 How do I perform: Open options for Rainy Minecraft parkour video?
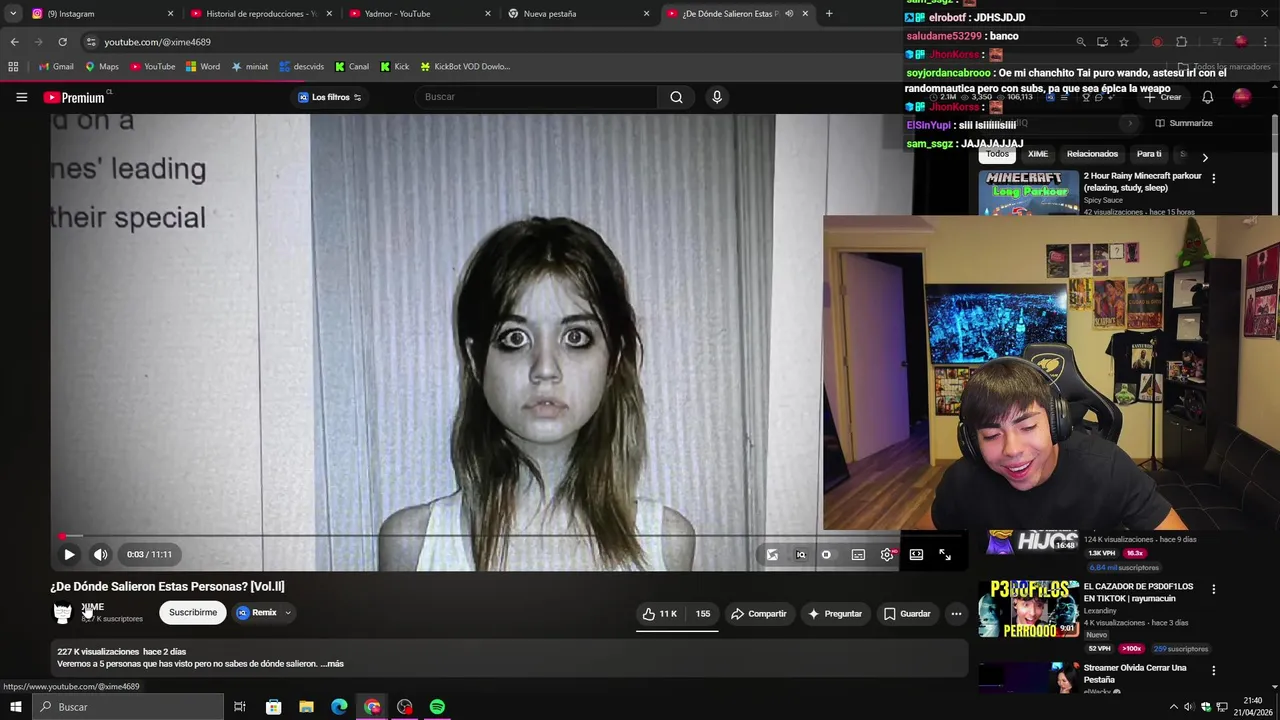1214,178
